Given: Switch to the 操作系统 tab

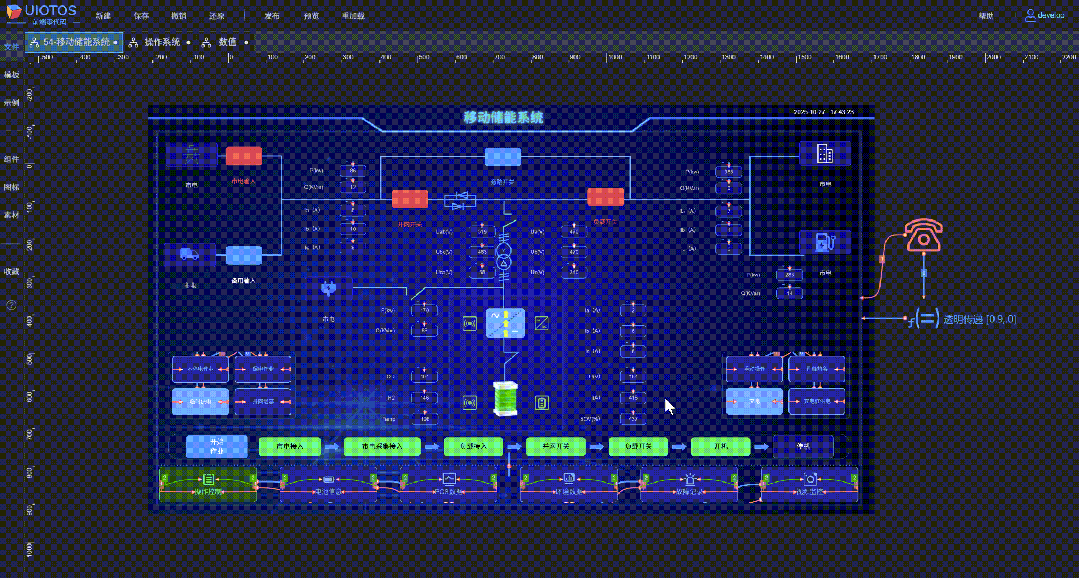Looking at the screenshot, I should tap(162, 42).
